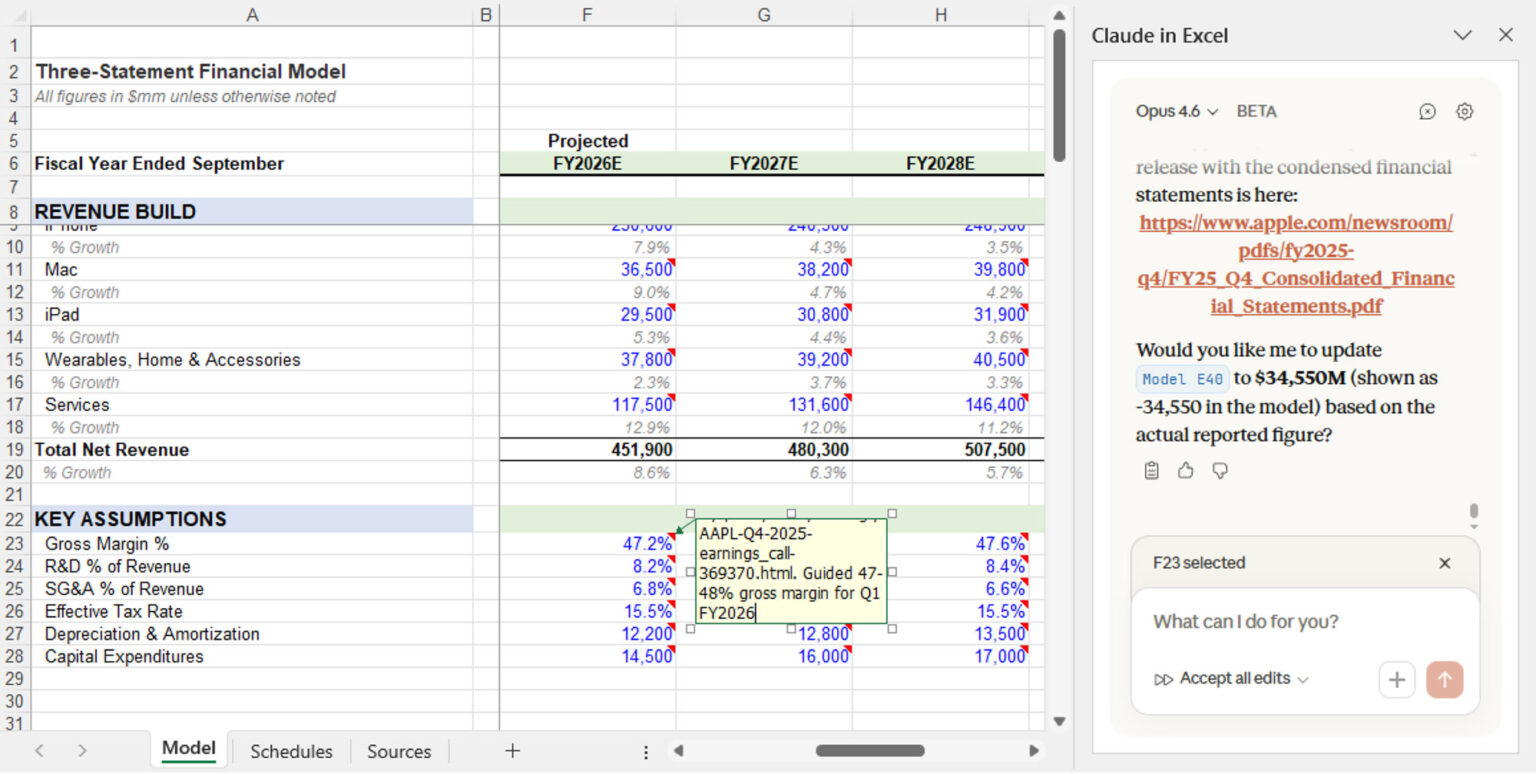Select Services FY2027E value 131,600
1536x774 pixels.
point(764,405)
